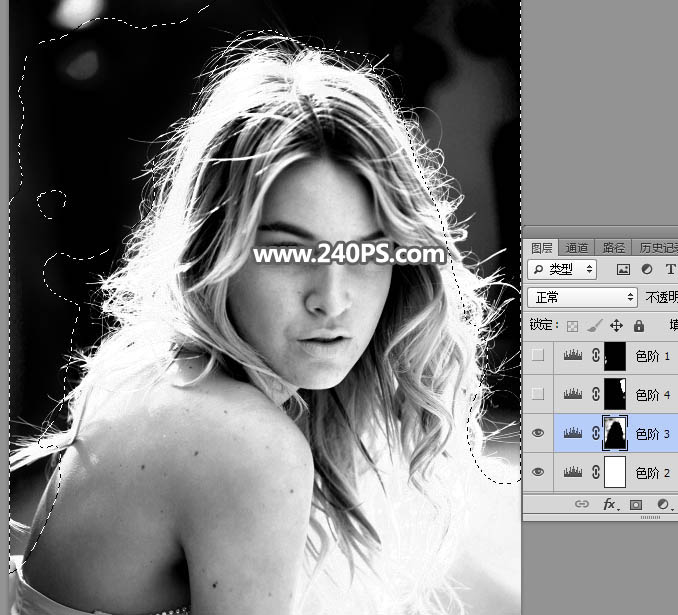Filter layers by type (T) icon
Viewport: 678px width, 615px height.
click(x=670, y=269)
